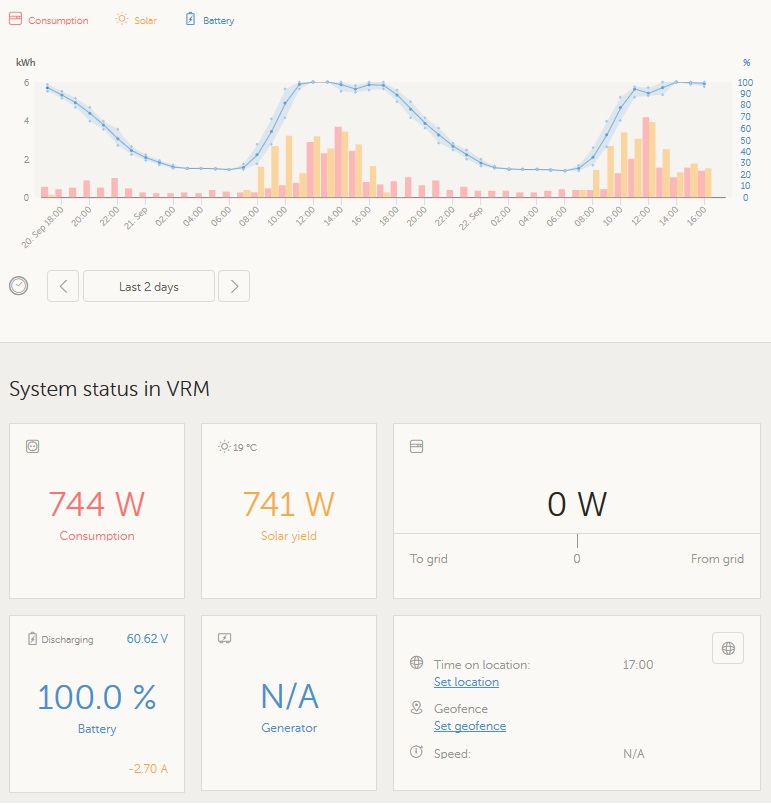Click the '20. Sep 18:00' axis label
The image size is (771, 805).
(43, 227)
